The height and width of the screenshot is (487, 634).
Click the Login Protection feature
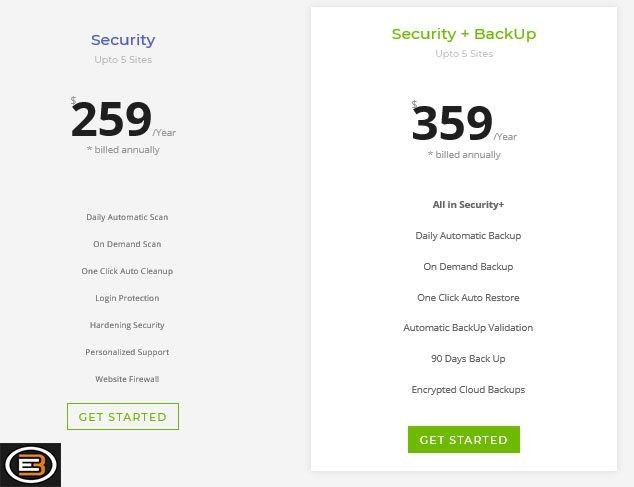[x=127, y=298]
